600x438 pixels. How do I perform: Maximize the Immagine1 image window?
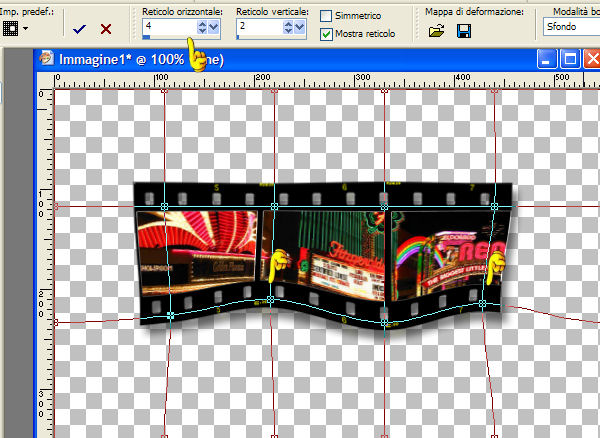(569, 59)
